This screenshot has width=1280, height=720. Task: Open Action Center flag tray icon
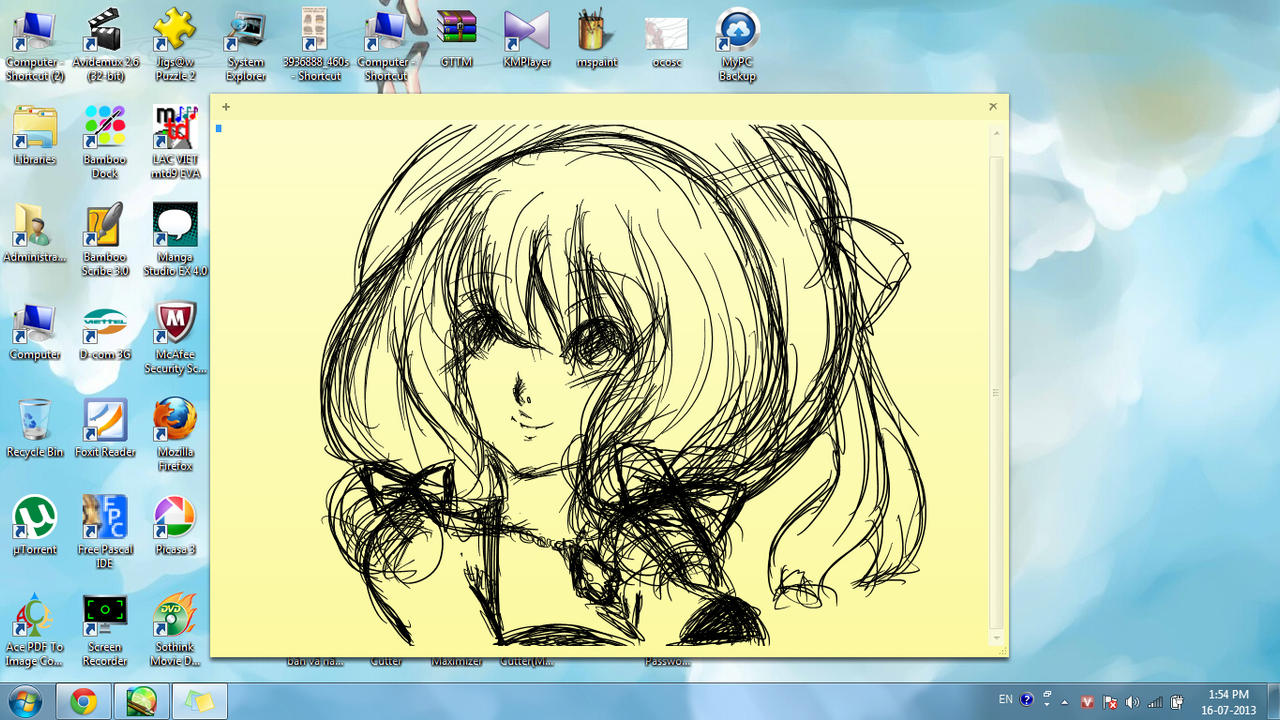click(x=1110, y=702)
